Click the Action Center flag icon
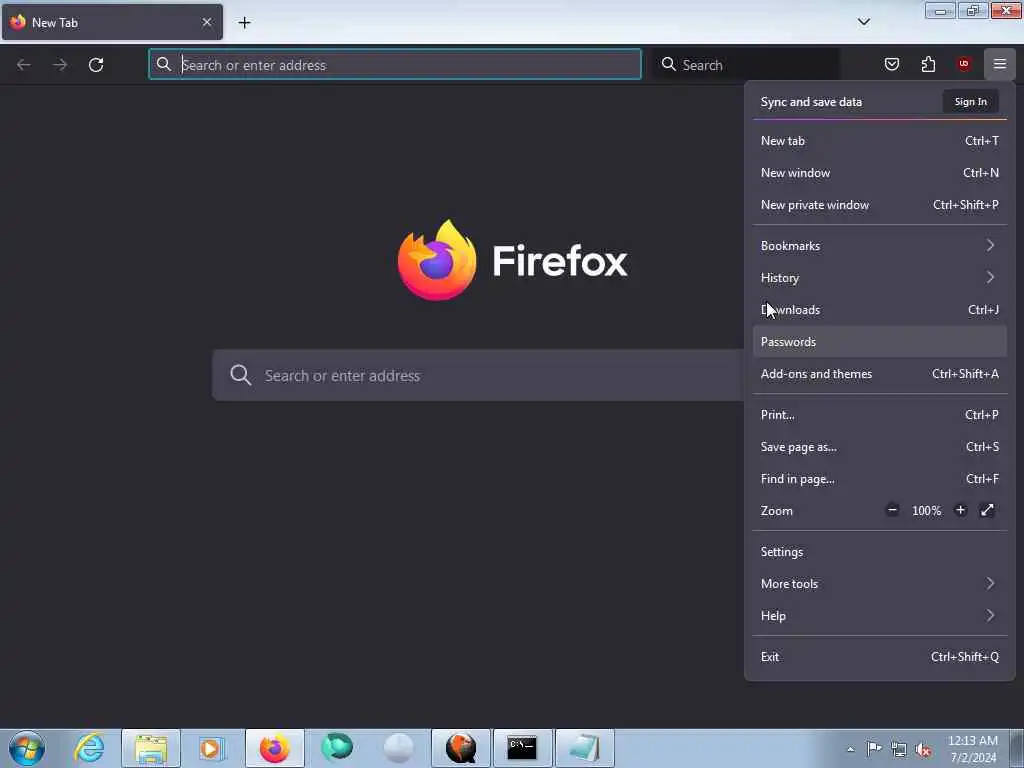1024x768 pixels. coord(874,749)
